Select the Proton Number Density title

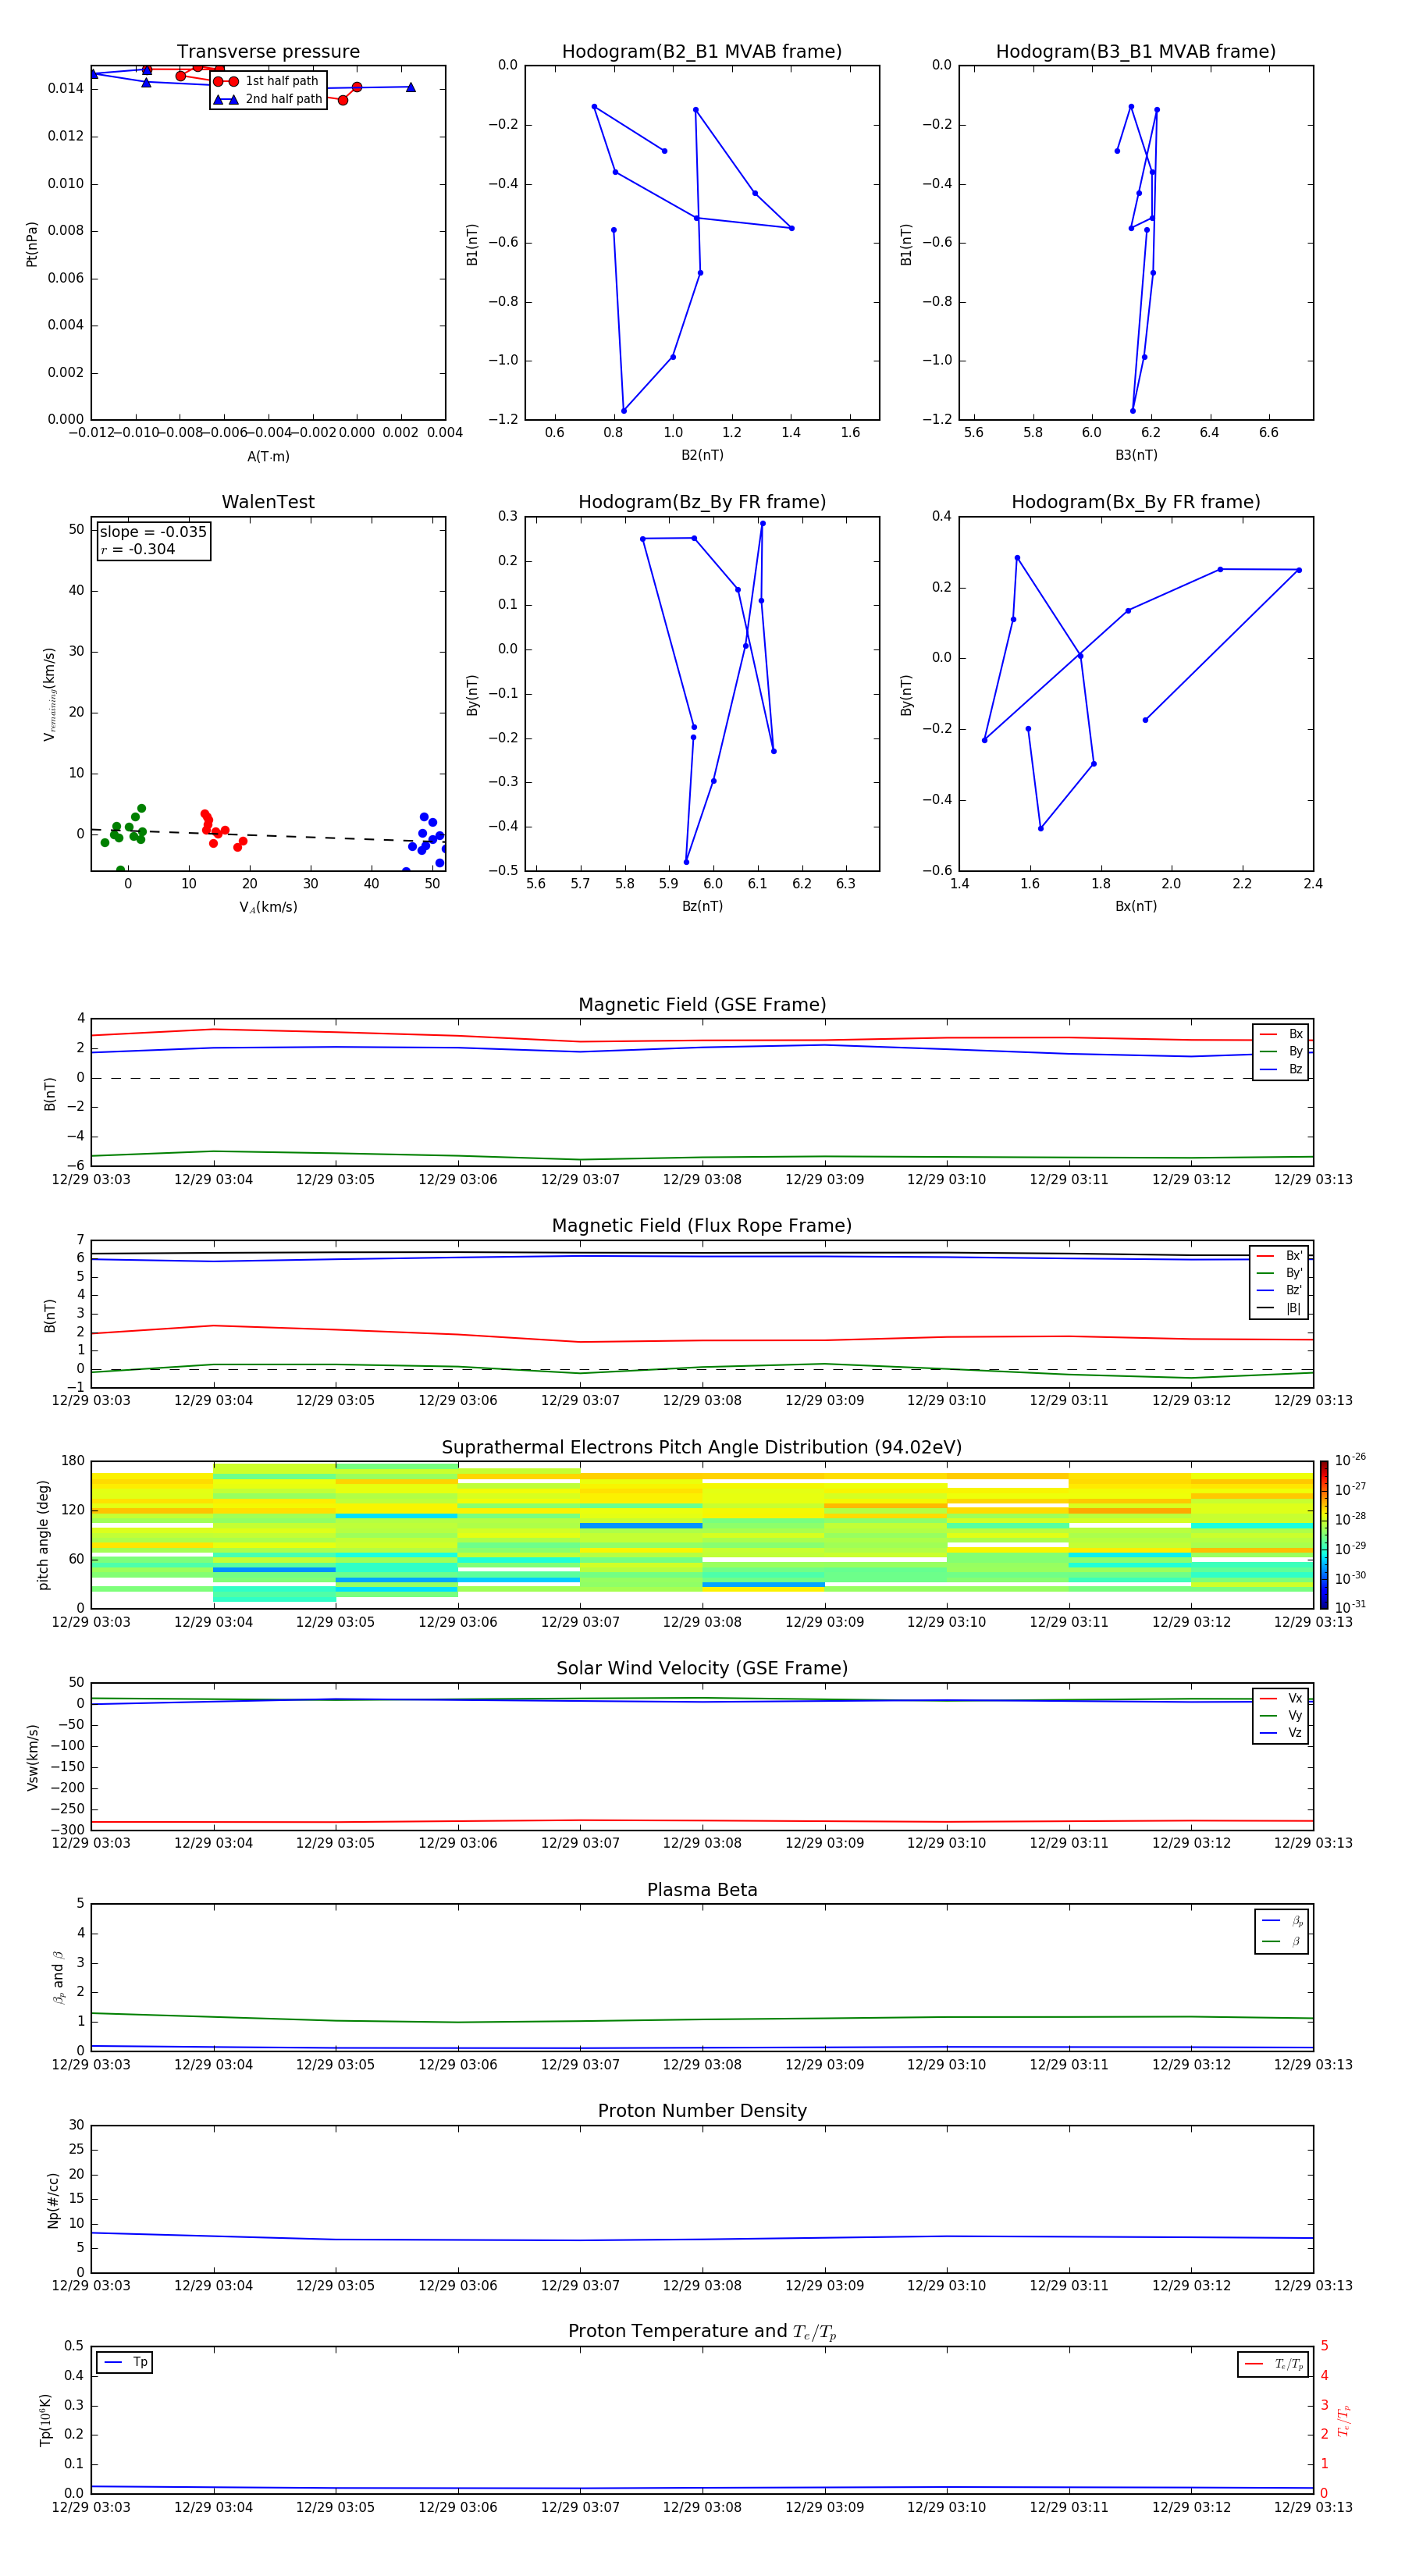coord(701,2111)
